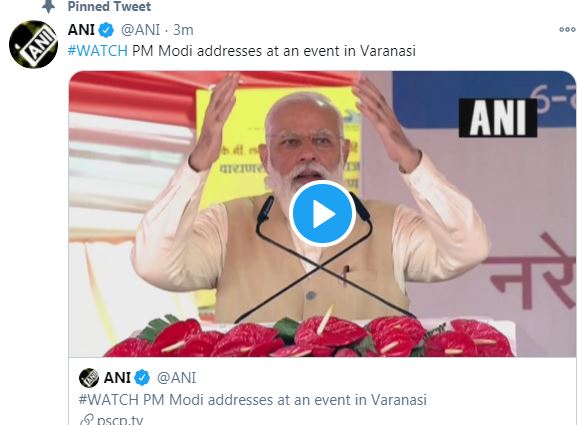This screenshot has width=585, height=425.
Task: Open the pscp.tv link
Action: 120,419
